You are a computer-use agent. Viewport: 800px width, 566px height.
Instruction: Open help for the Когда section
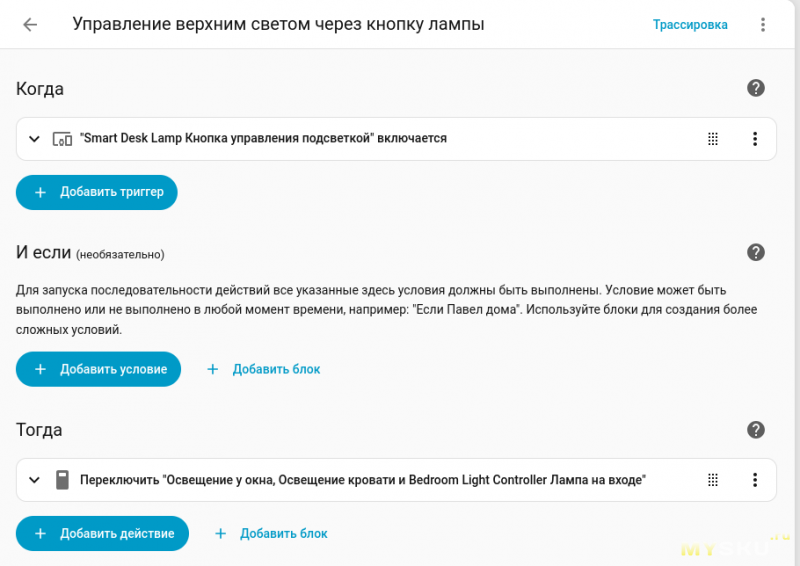[756, 88]
